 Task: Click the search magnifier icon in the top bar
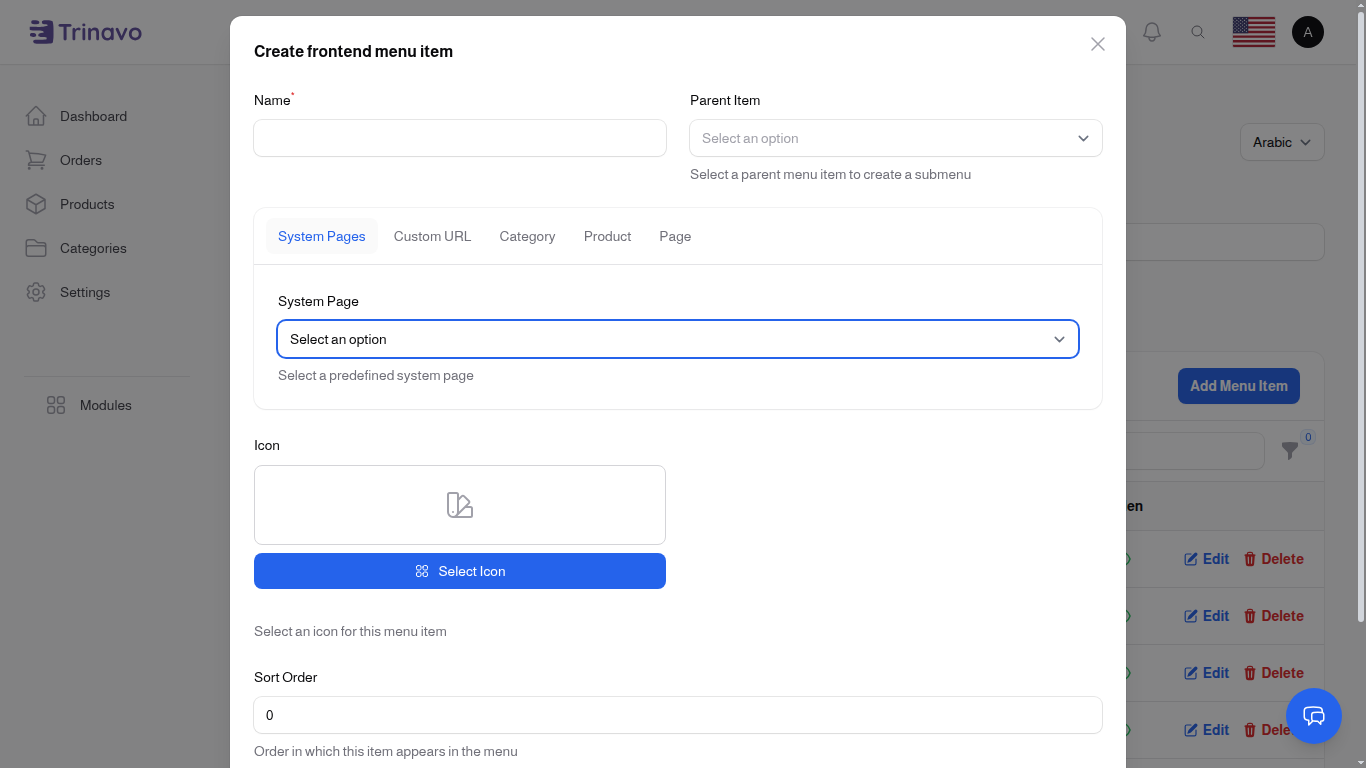tap(1198, 31)
